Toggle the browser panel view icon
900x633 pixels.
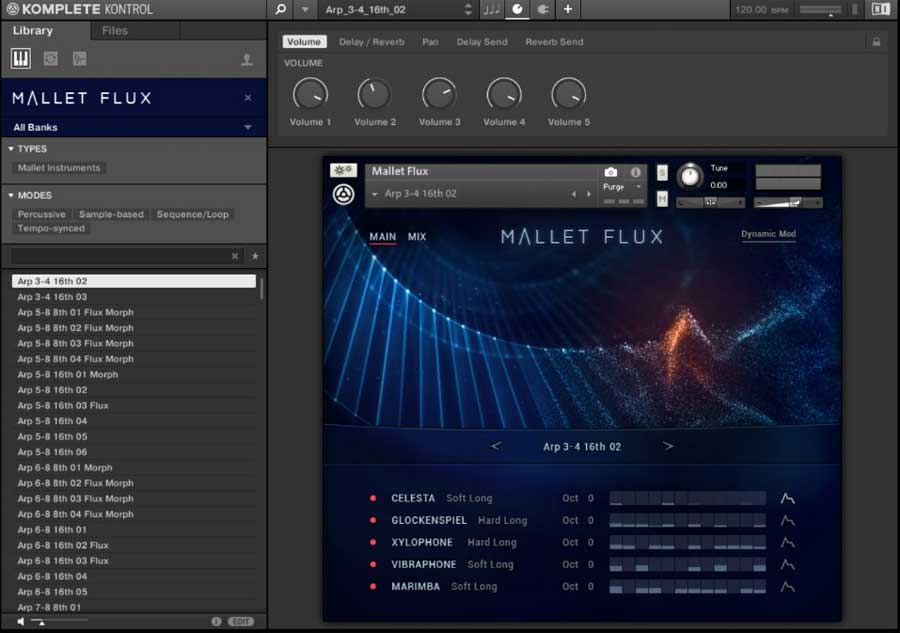click(880, 9)
